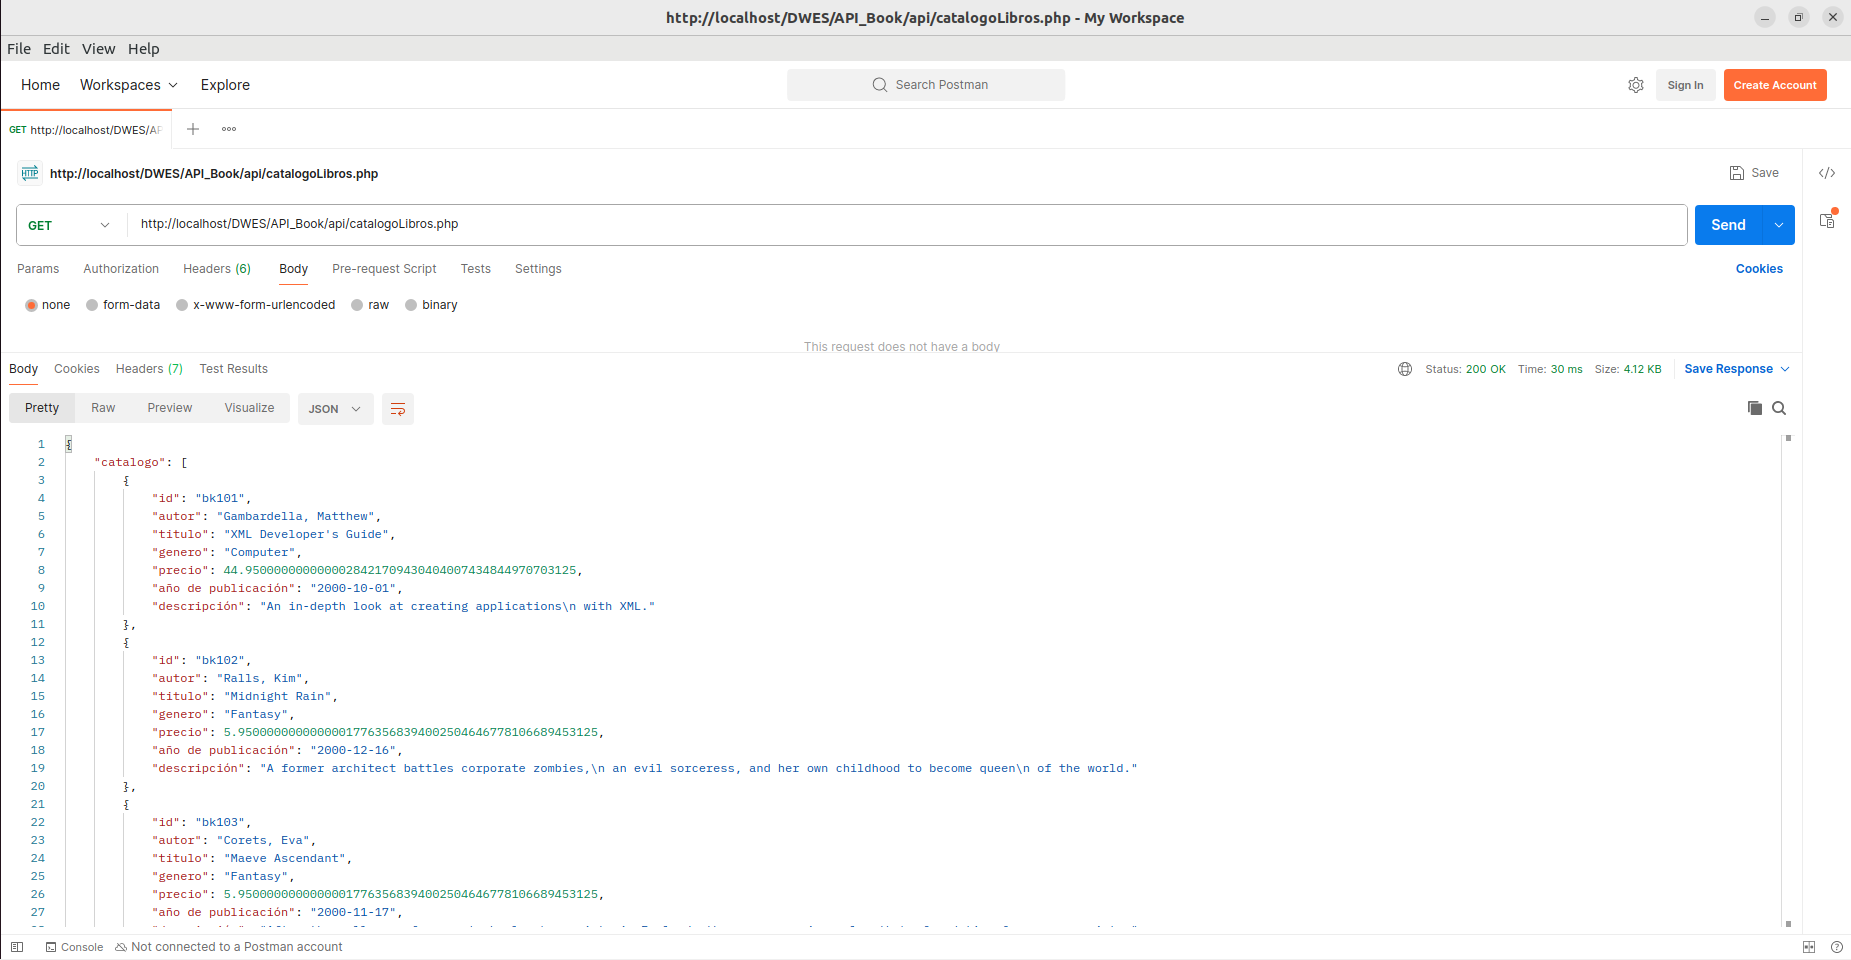This screenshot has height=960, width=1851.
Task: Switch response view to Raw
Action: (x=103, y=408)
